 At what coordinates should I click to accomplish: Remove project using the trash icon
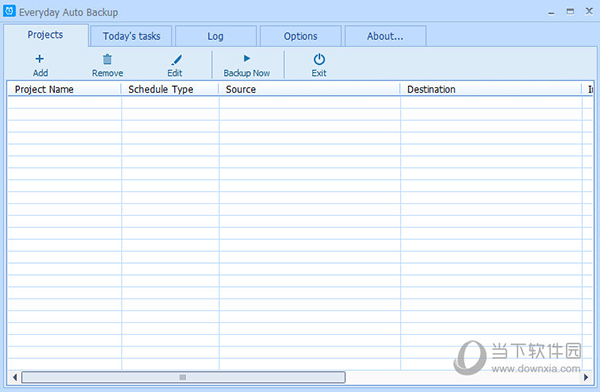point(108,59)
